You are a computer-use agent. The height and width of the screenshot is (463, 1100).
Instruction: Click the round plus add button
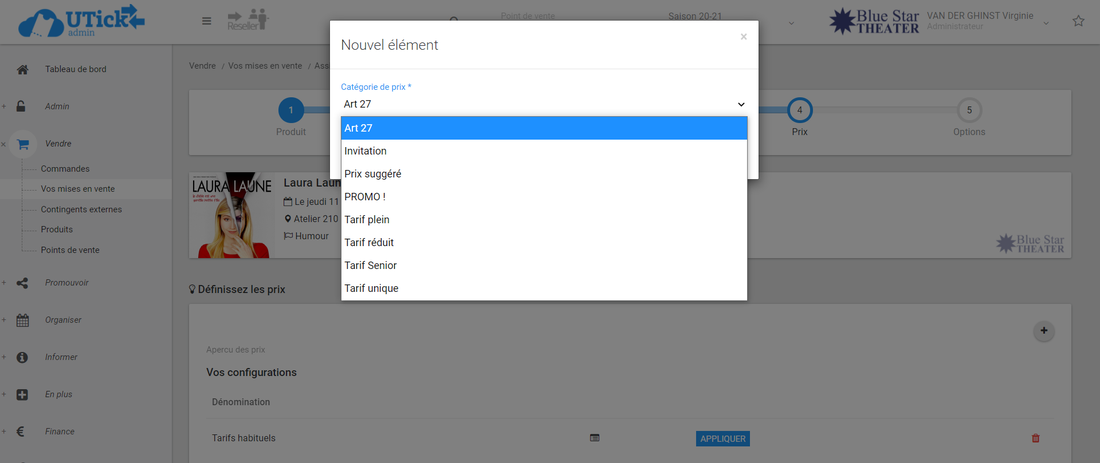click(x=1044, y=330)
